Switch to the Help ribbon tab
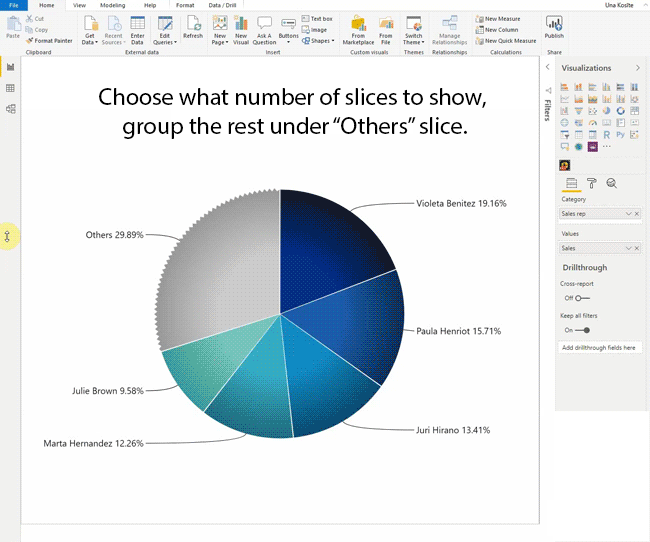Screen dimensions: 650x542 pyautogui.click(x=150, y=5)
